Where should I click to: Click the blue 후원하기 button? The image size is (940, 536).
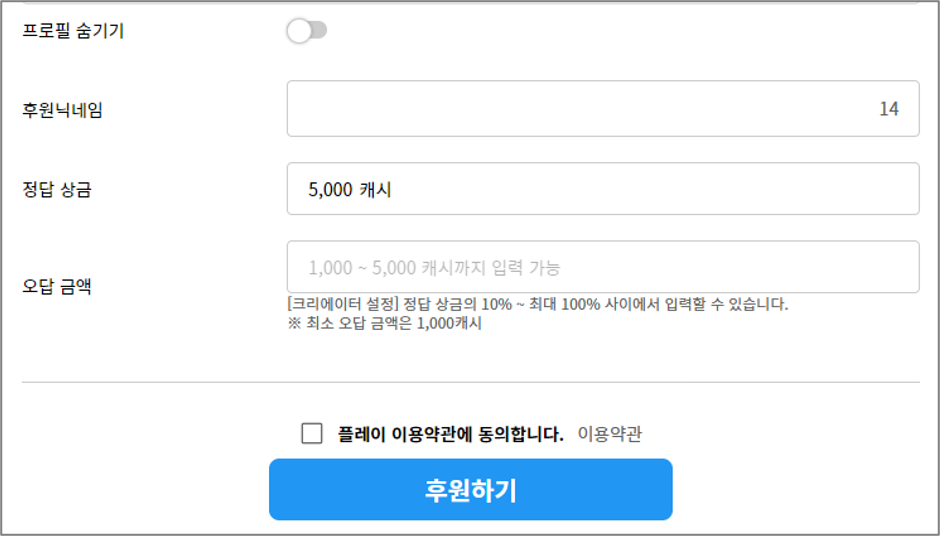(x=471, y=489)
